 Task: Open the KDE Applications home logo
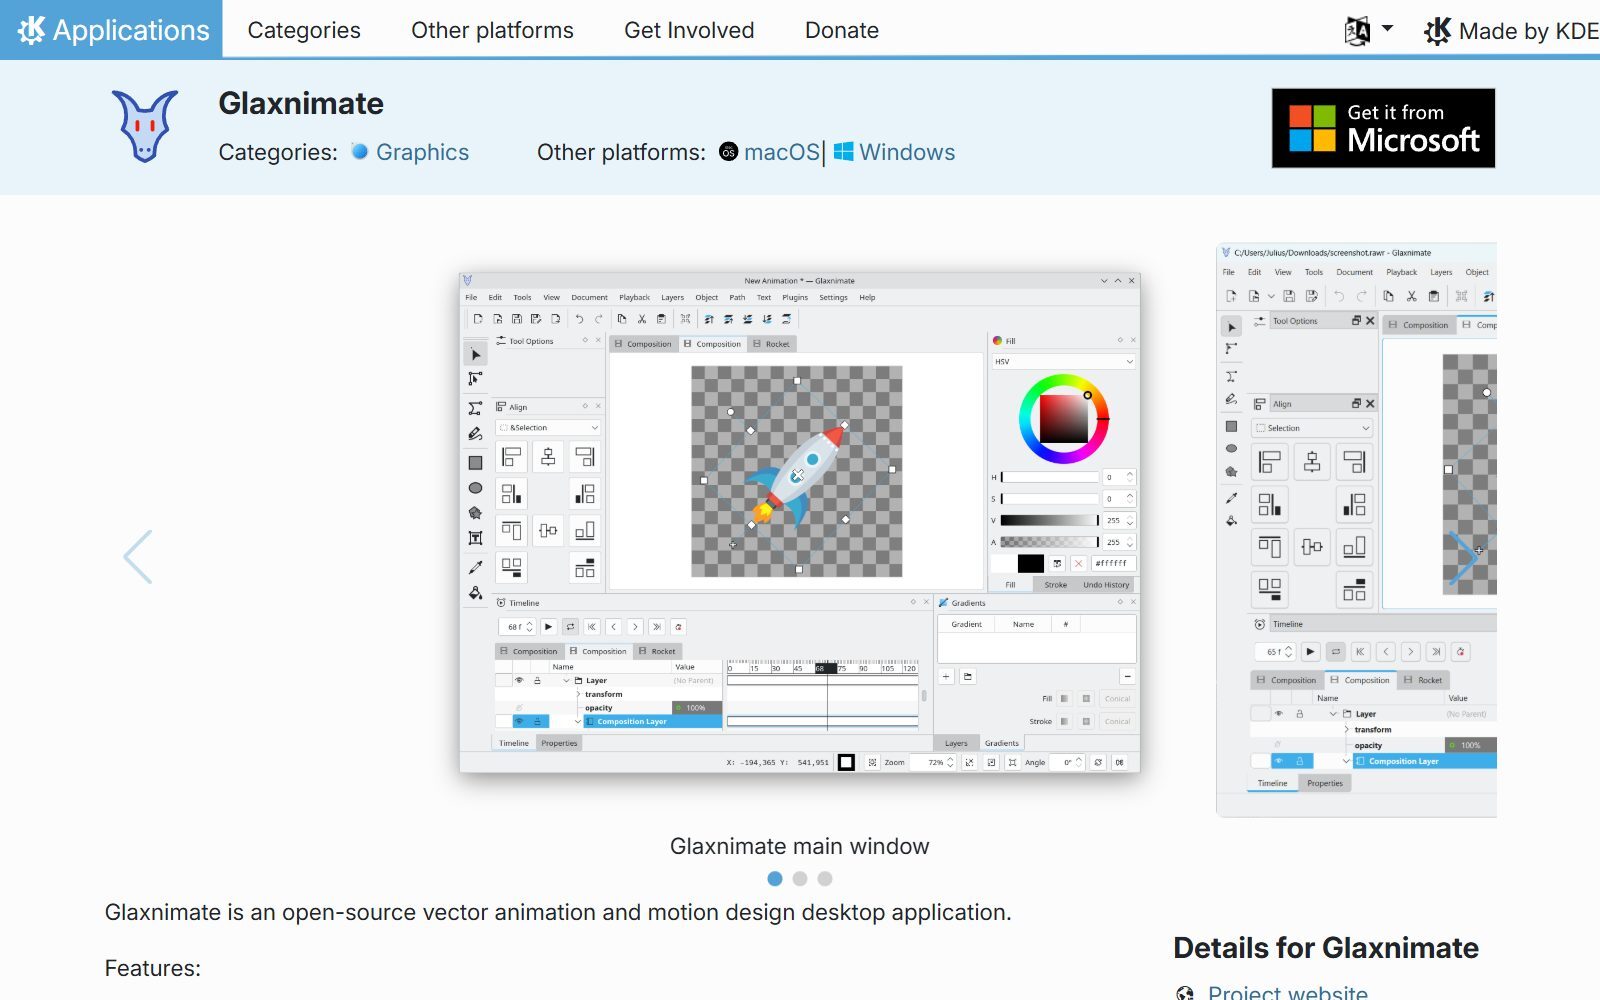pyautogui.click(x=112, y=30)
